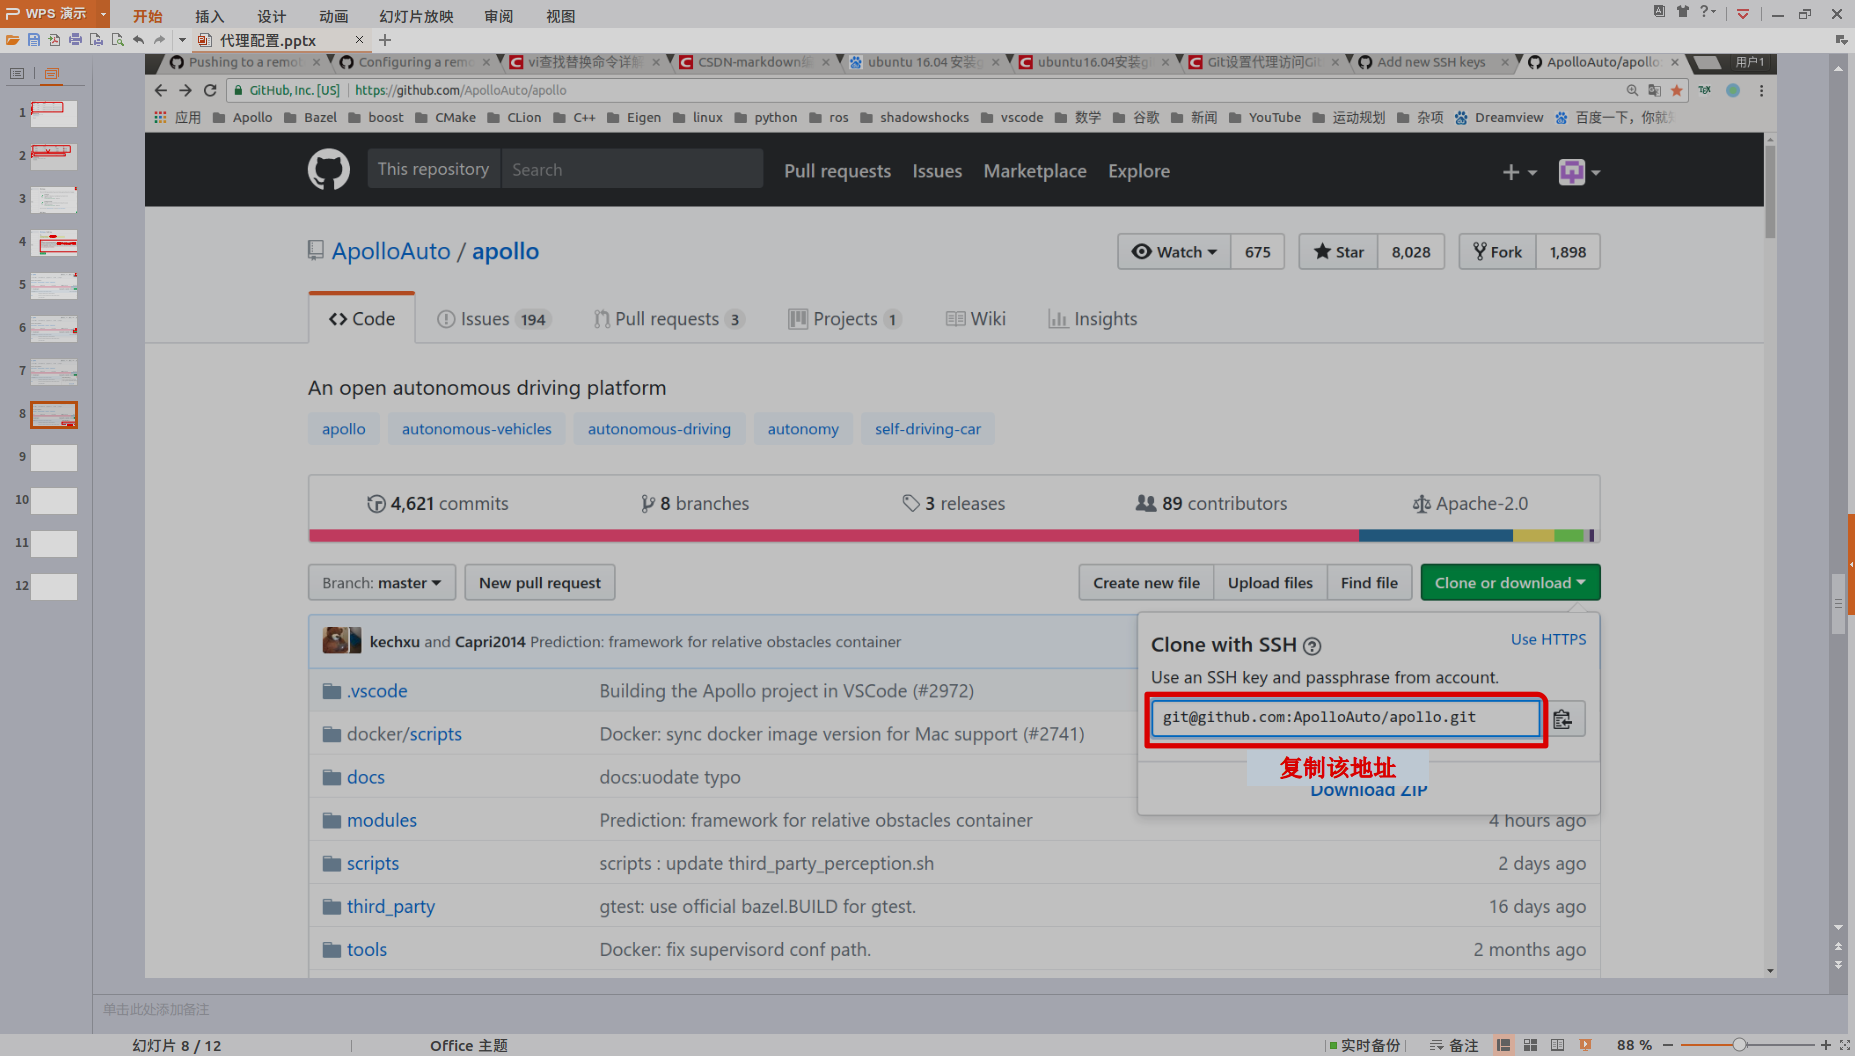
Task: Click next-slide arrow under slide scrollbar
Action: click(1838, 965)
